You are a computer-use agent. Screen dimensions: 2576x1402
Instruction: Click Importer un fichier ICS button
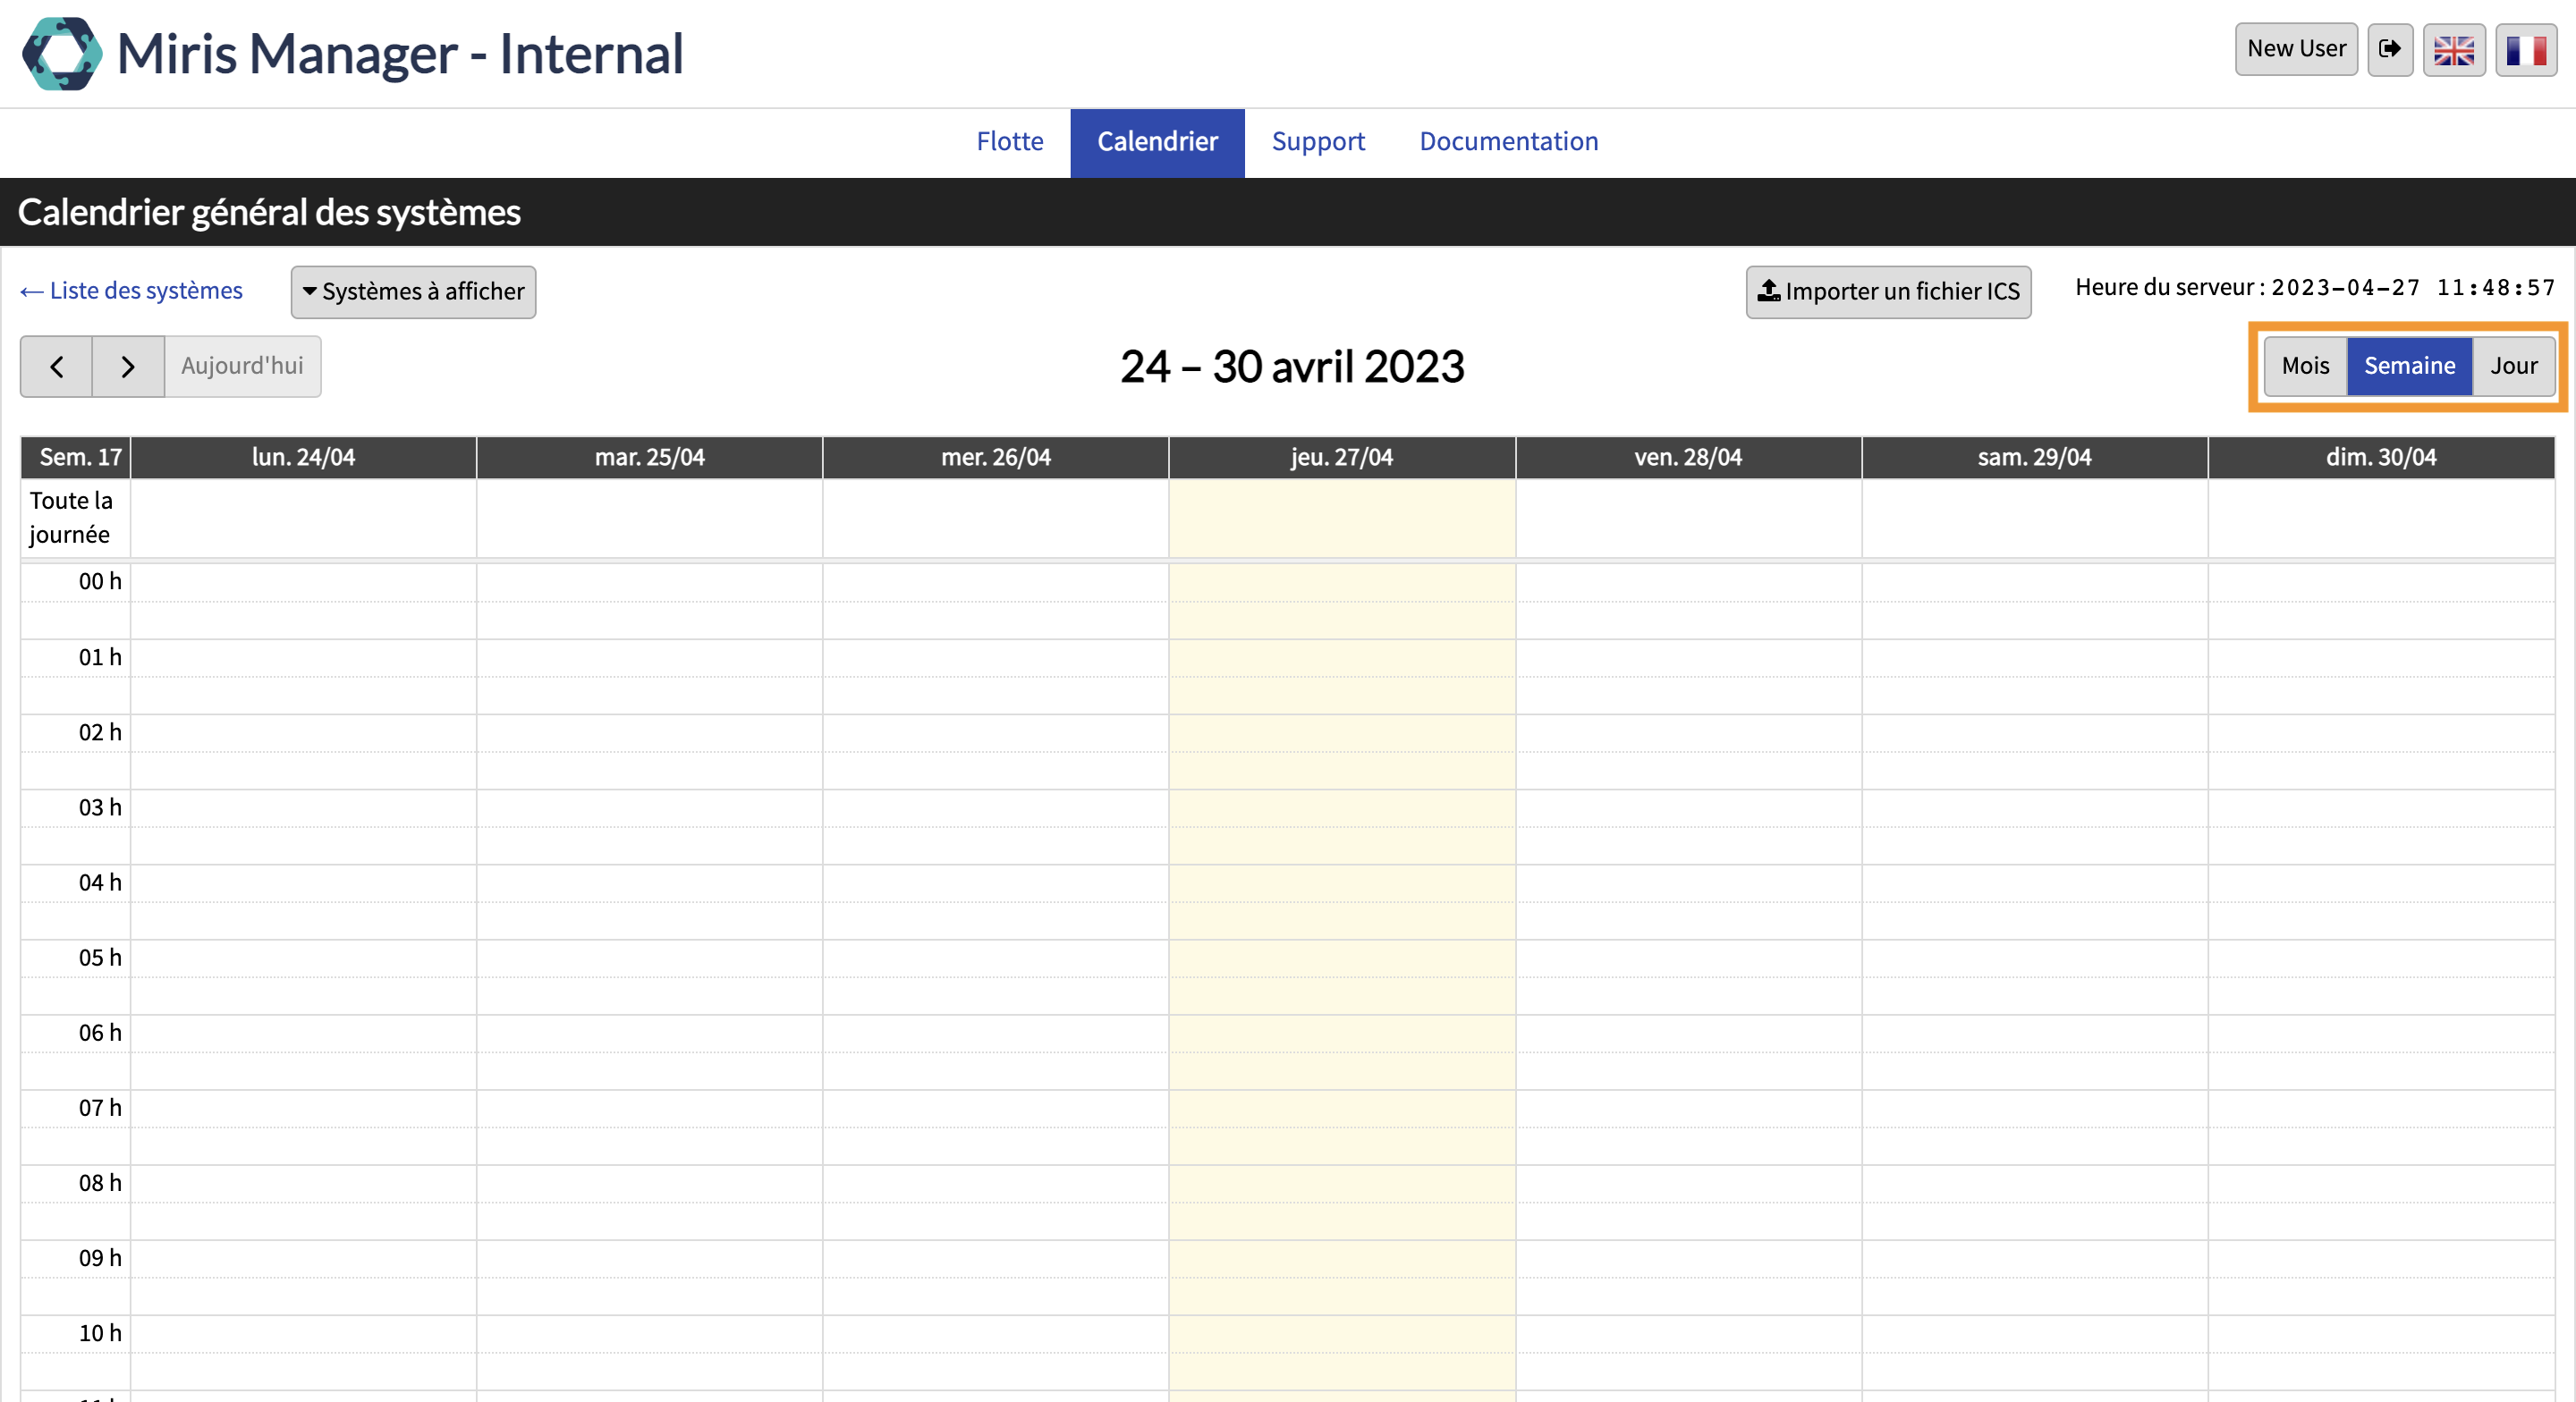tap(1888, 291)
